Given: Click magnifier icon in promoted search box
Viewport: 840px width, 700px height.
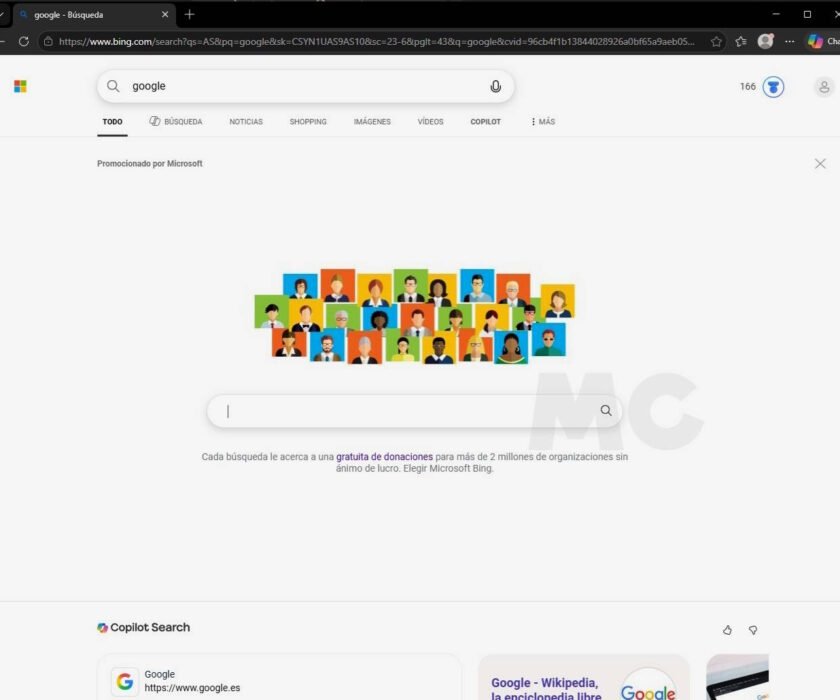Looking at the screenshot, I should tap(606, 410).
